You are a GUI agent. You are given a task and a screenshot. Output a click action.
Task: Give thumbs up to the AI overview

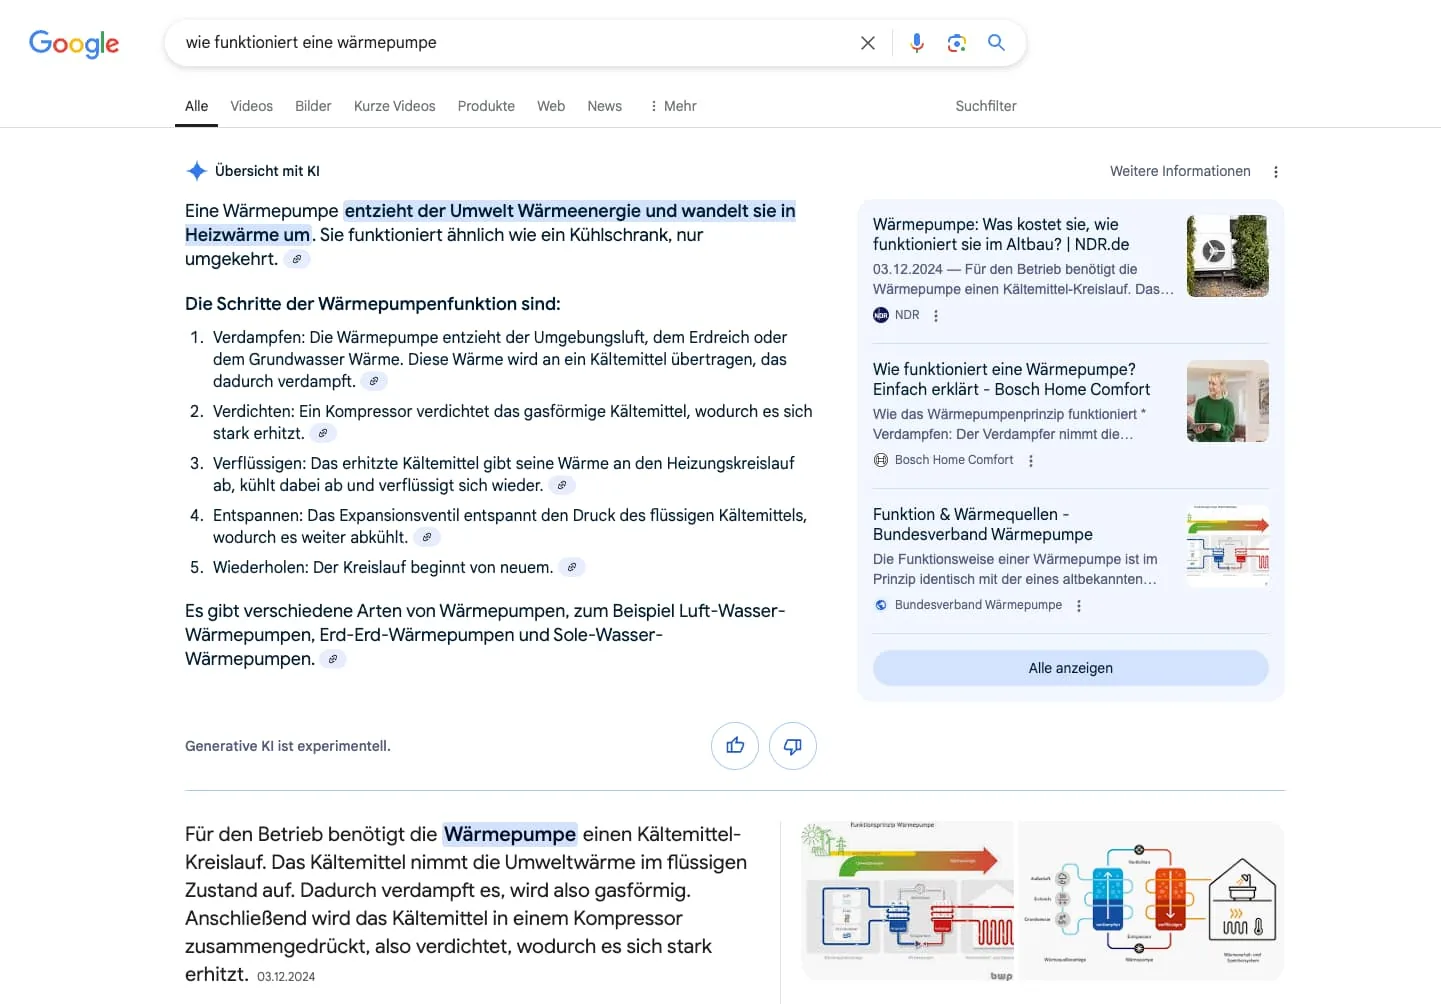point(735,746)
